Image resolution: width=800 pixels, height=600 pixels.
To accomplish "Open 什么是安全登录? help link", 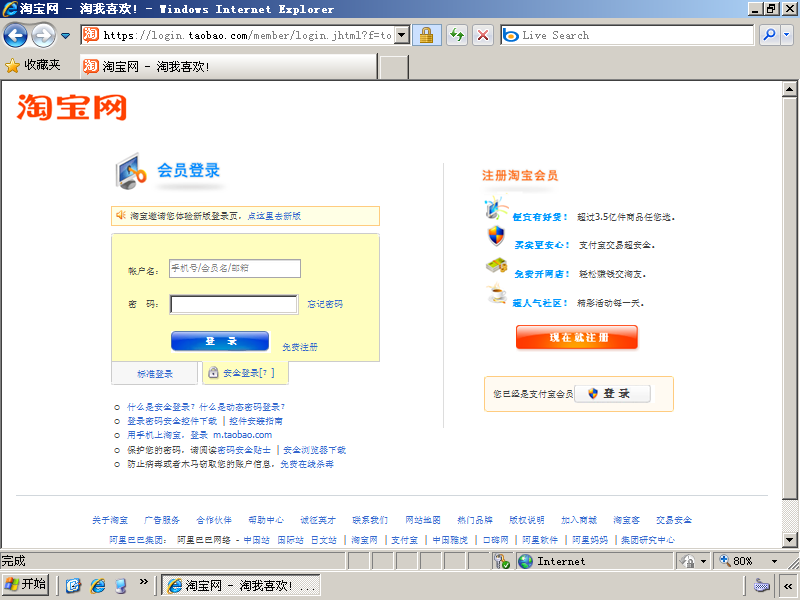I will (161, 407).
